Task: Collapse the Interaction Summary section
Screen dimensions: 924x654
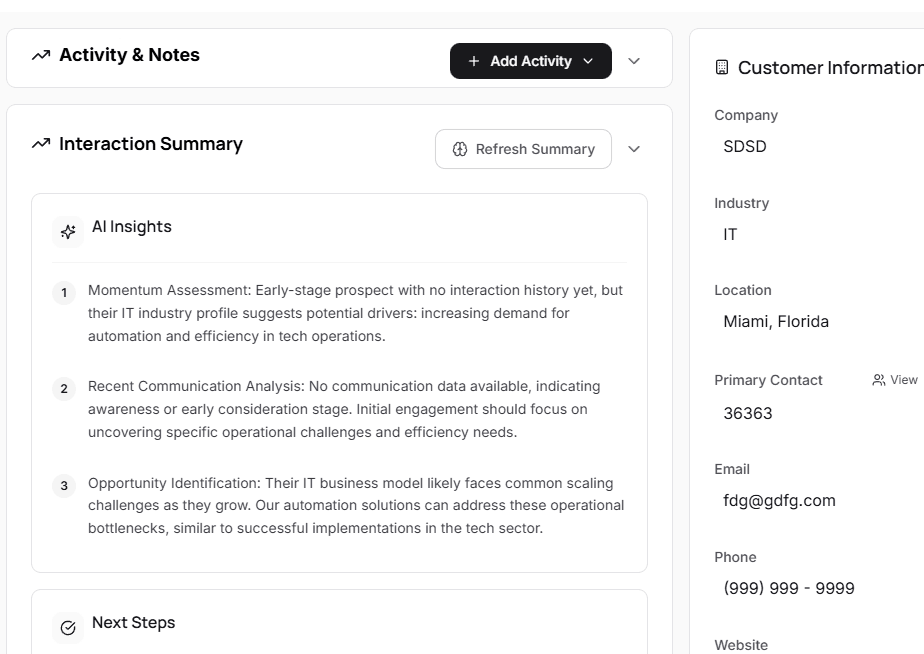Action: (634, 149)
